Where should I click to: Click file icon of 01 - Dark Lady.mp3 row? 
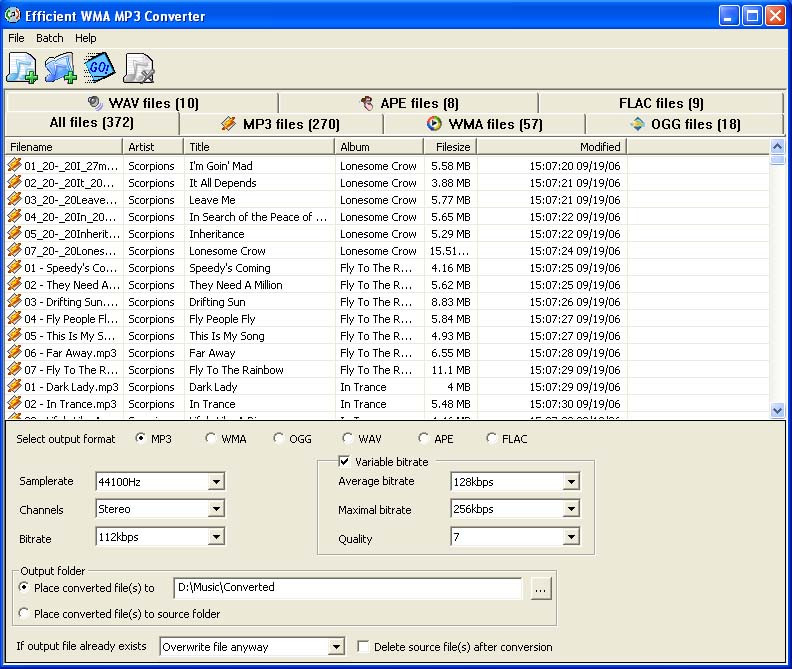(14, 386)
